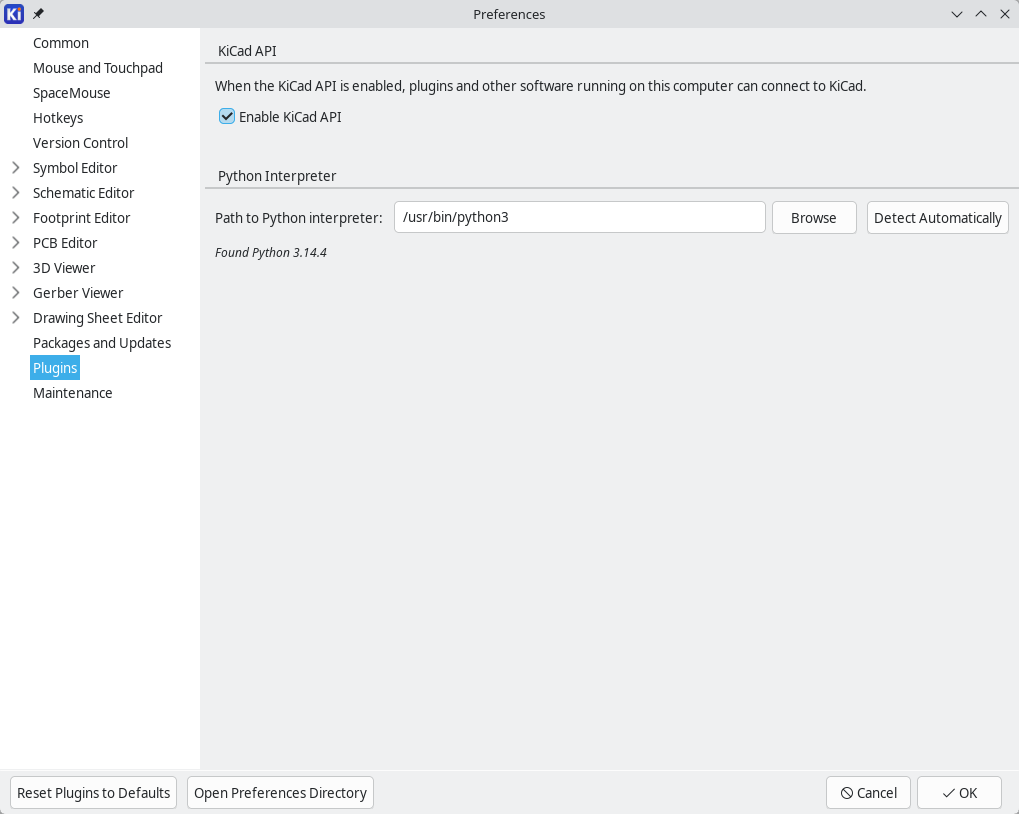The width and height of the screenshot is (1019, 814).
Task: Open Packages and Updates page
Action: 102,343
